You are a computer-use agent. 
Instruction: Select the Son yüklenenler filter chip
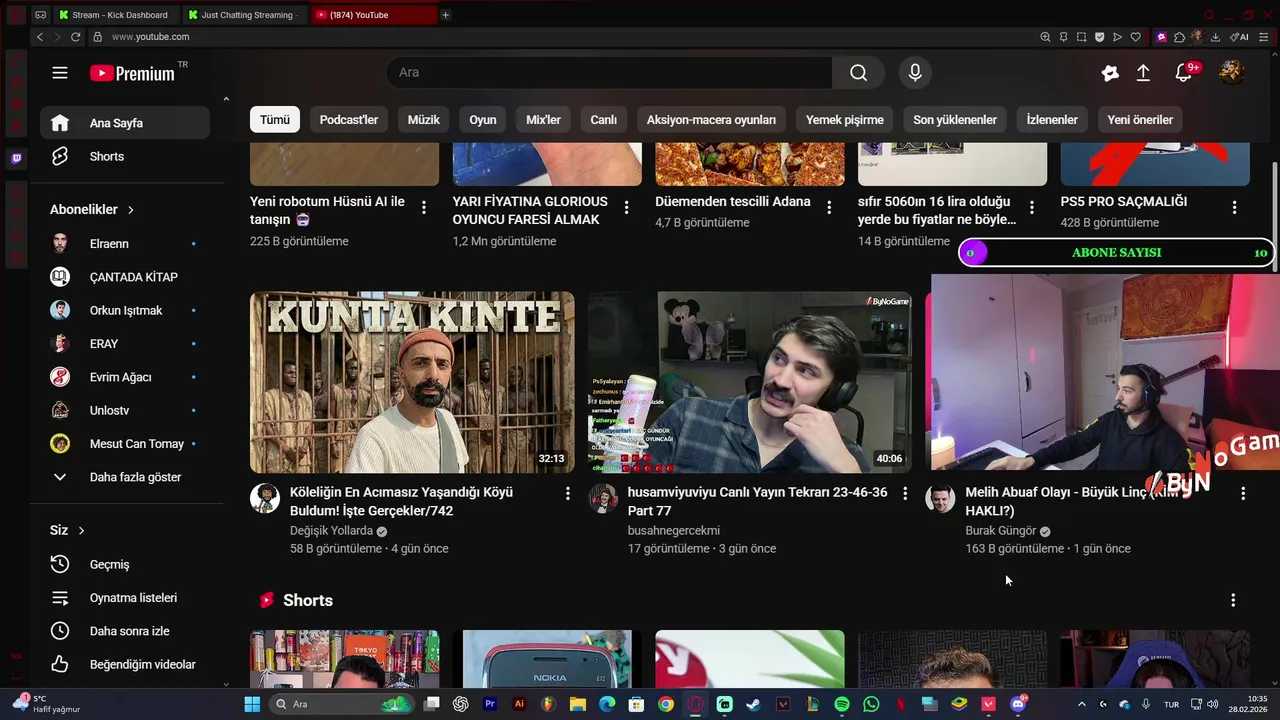pyautogui.click(x=955, y=120)
